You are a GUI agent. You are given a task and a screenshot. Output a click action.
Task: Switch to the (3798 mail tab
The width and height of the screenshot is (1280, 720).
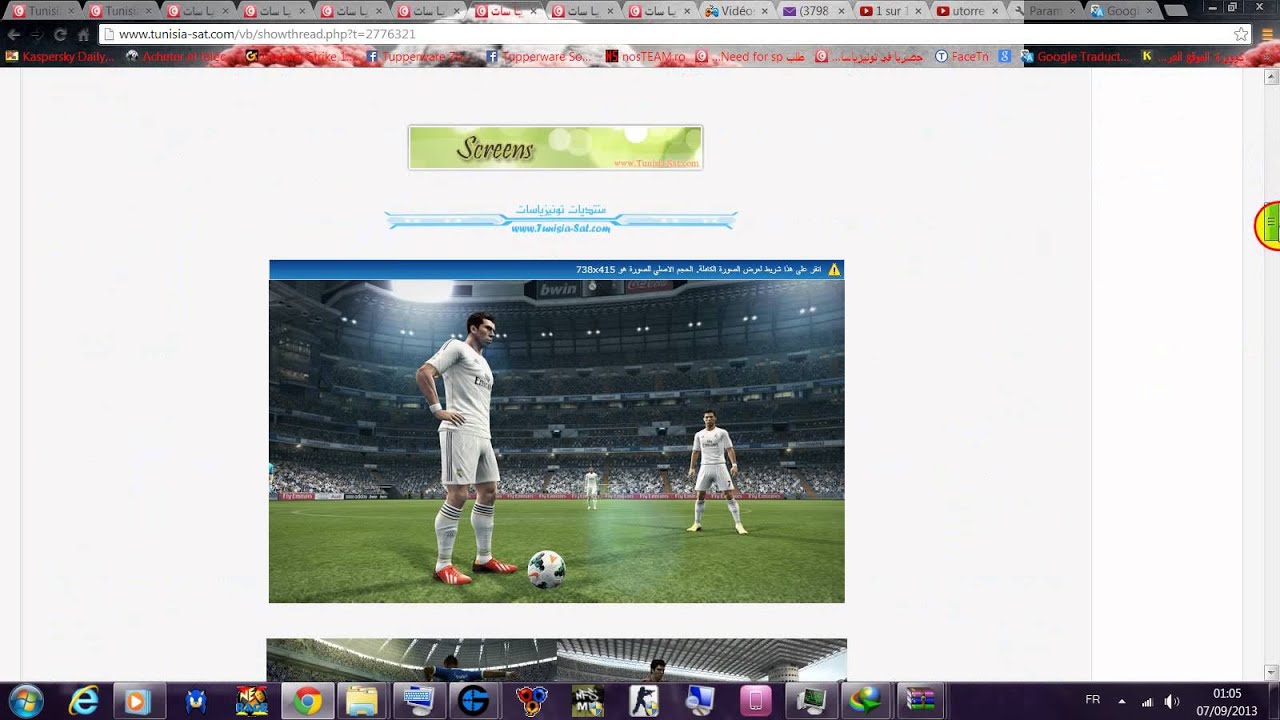814,11
